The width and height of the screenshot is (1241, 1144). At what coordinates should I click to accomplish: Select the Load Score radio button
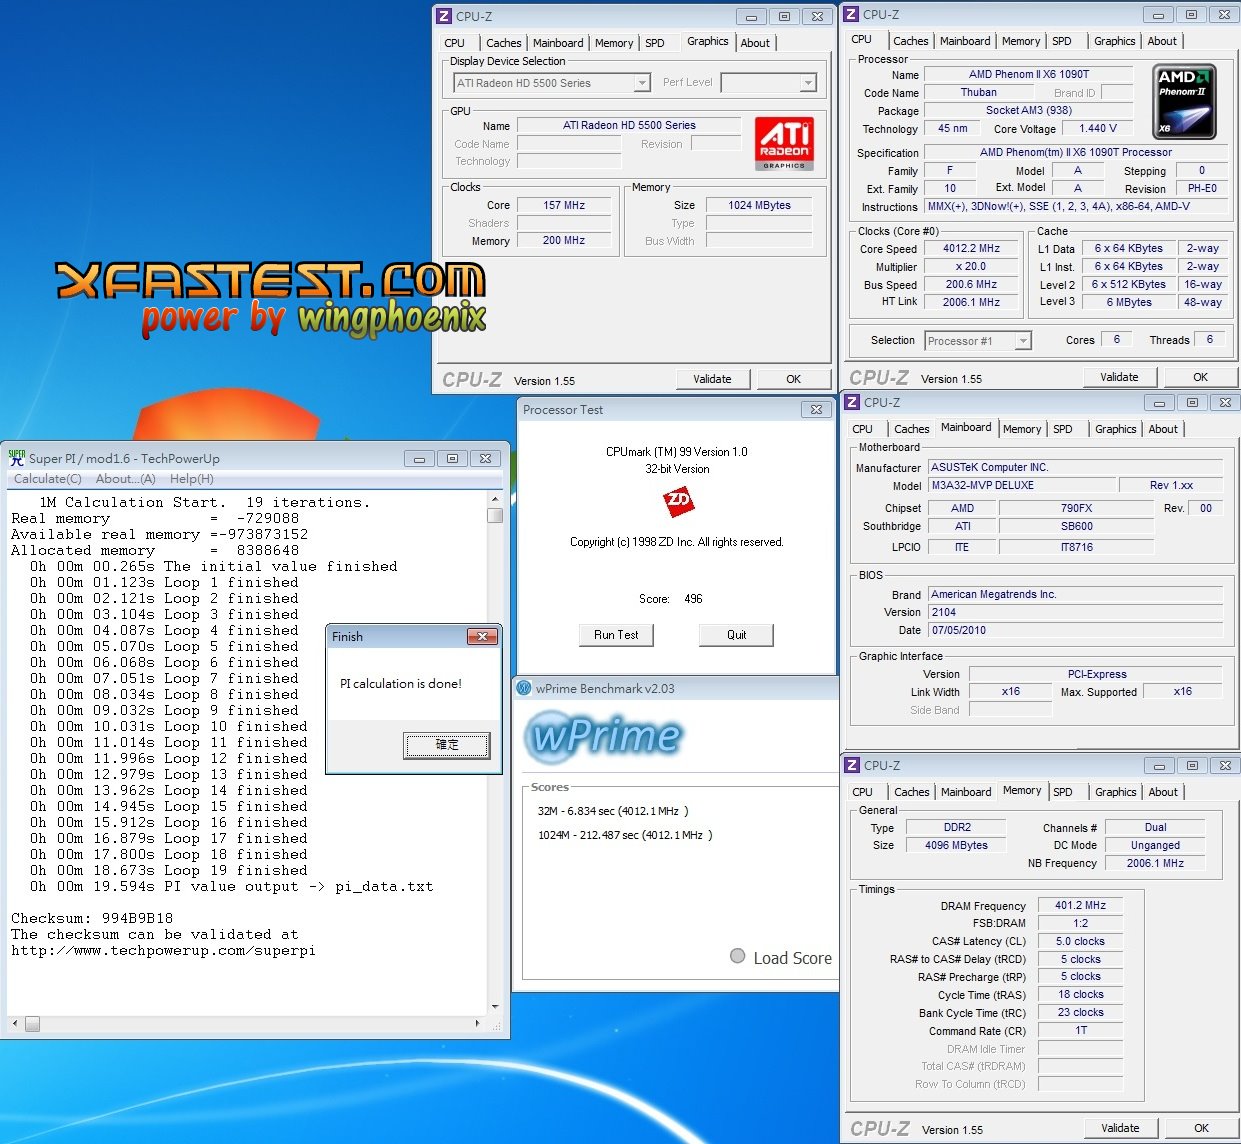click(738, 956)
